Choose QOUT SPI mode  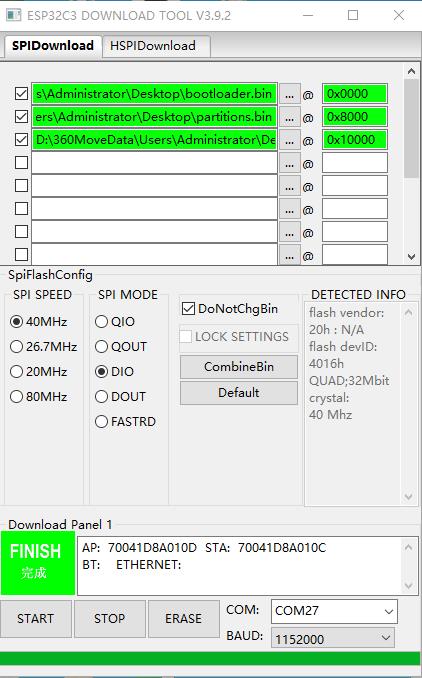pos(121,347)
